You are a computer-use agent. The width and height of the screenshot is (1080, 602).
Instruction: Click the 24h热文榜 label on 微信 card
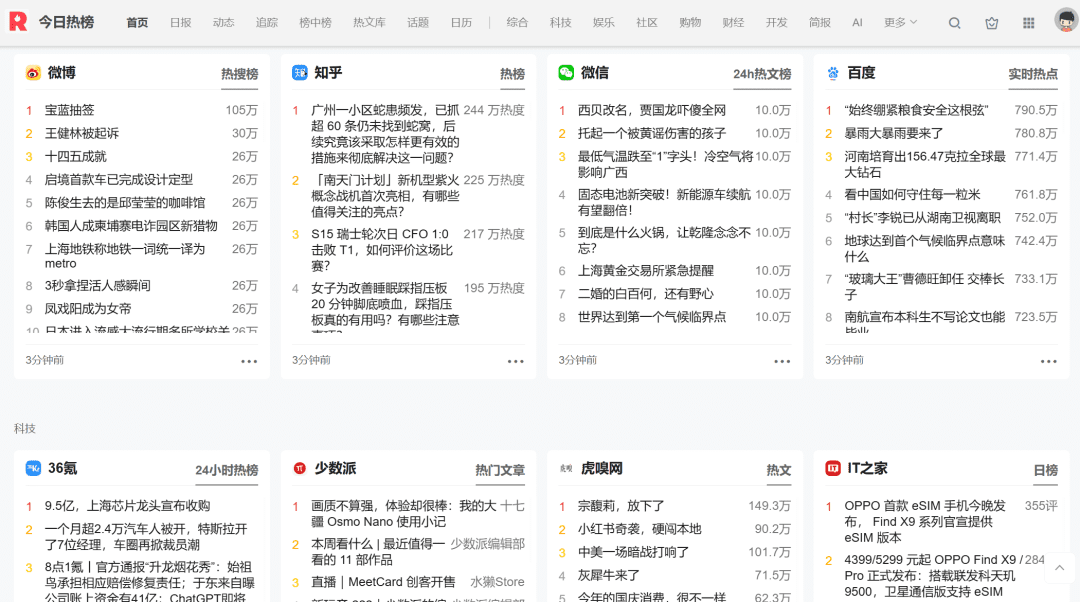pyautogui.click(x=761, y=74)
